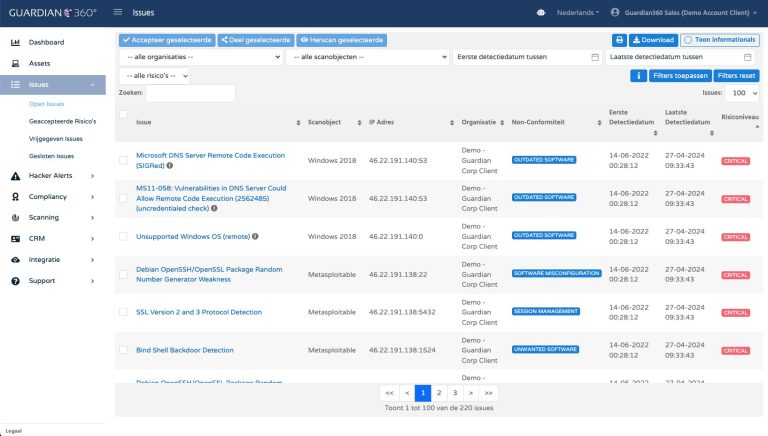Open Dashboard from the sidebar
Image resolution: width=768 pixels, height=436 pixels.
(x=47, y=43)
